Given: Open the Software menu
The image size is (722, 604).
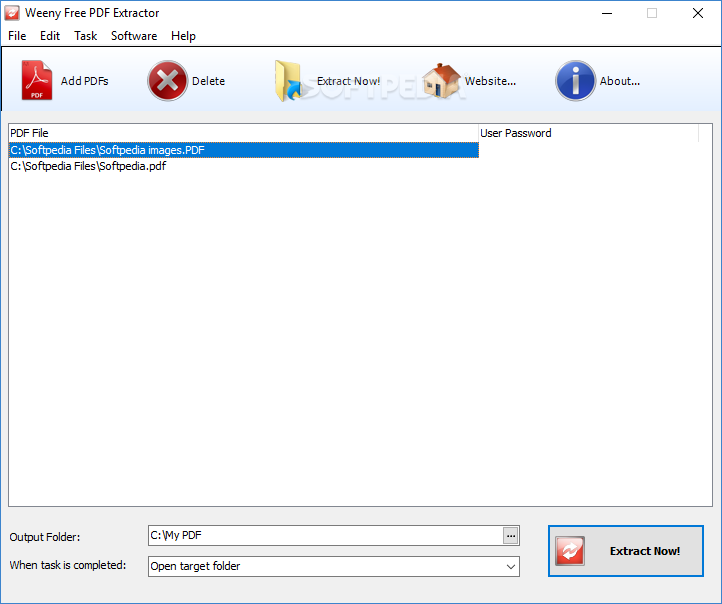Looking at the screenshot, I should (134, 36).
